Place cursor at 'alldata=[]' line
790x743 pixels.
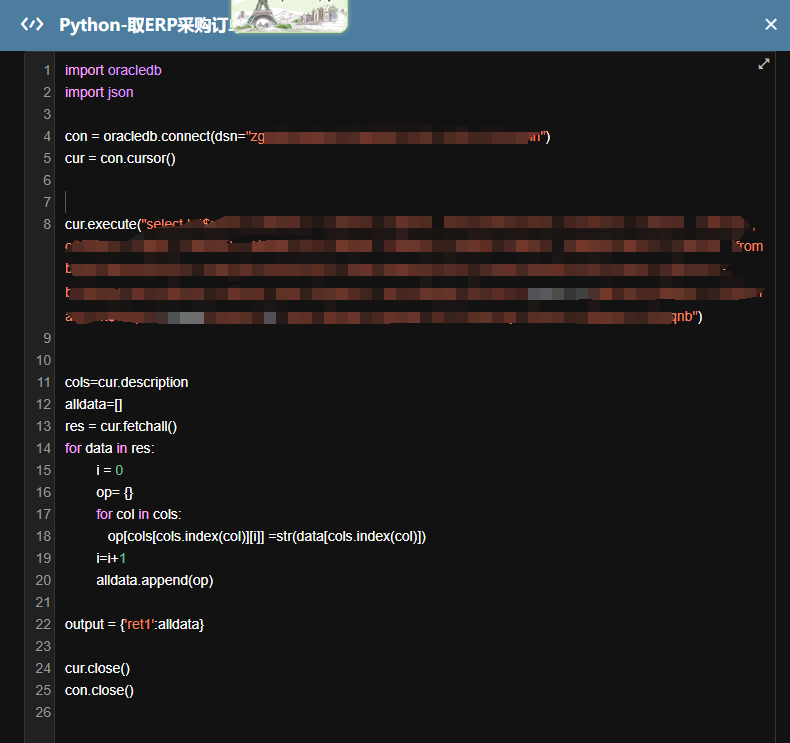[x=93, y=404]
